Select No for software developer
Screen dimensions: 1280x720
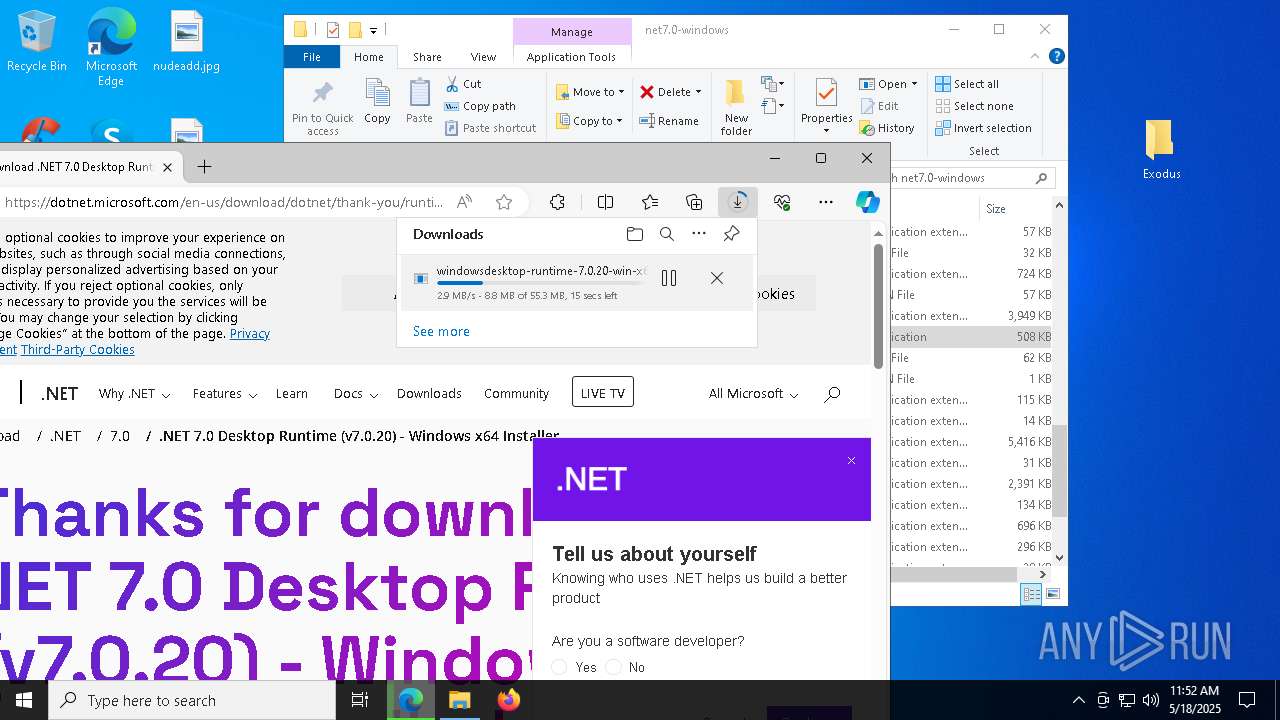[613, 667]
